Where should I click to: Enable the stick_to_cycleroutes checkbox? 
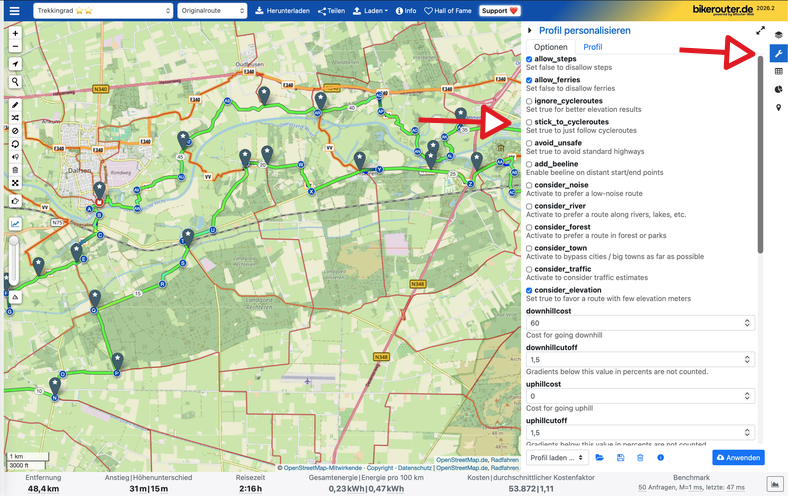pos(530,122)
